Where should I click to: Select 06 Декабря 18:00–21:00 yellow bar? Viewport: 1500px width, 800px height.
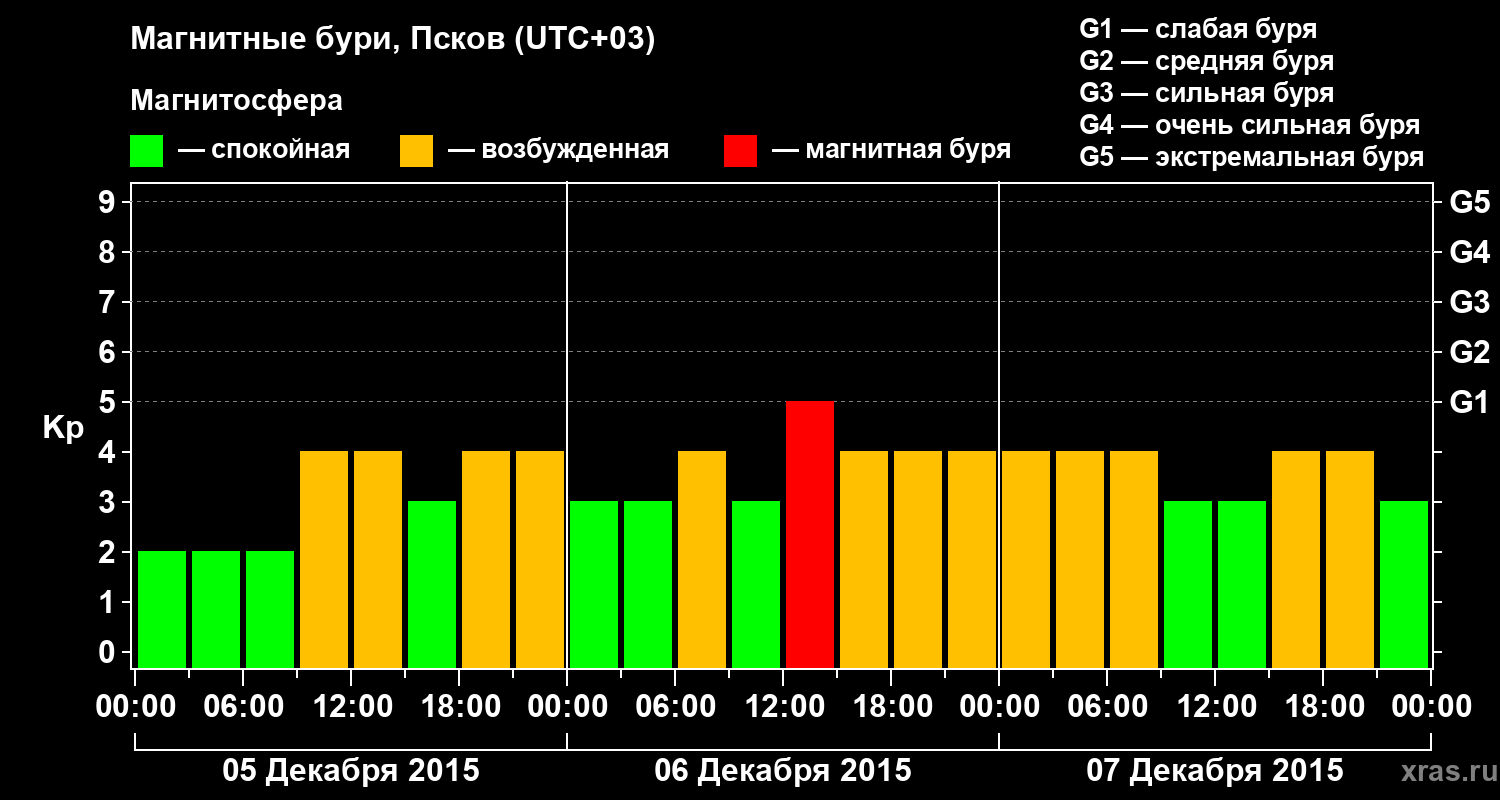coord(918,559)
